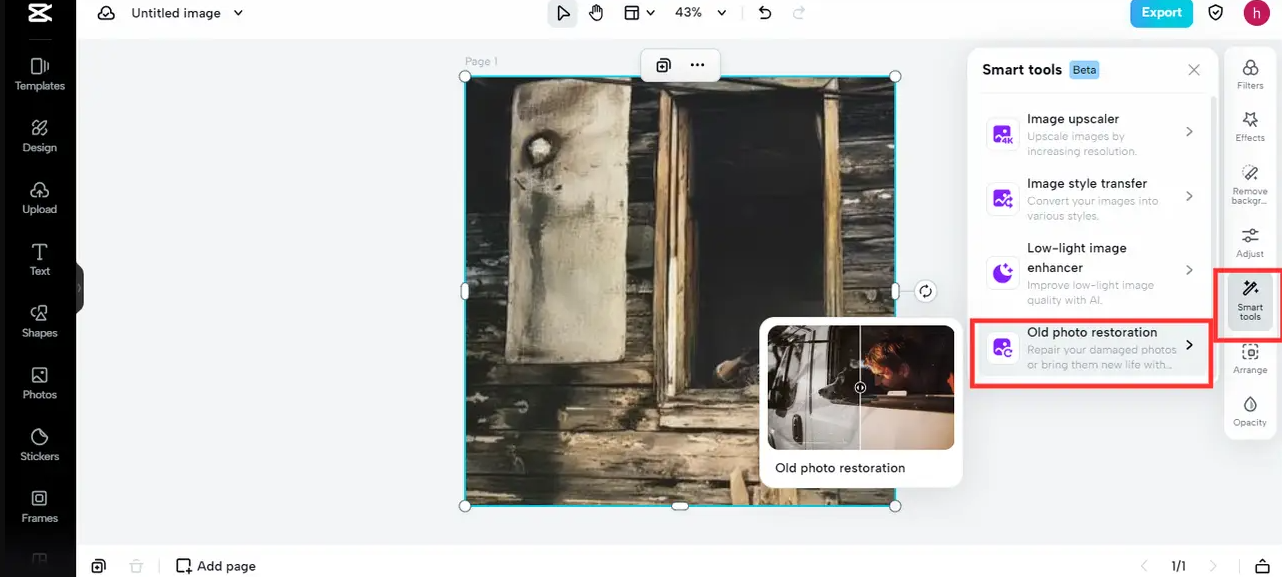
Task: Expand Old photo restoration chevron
Action: tap(1189, 345)
